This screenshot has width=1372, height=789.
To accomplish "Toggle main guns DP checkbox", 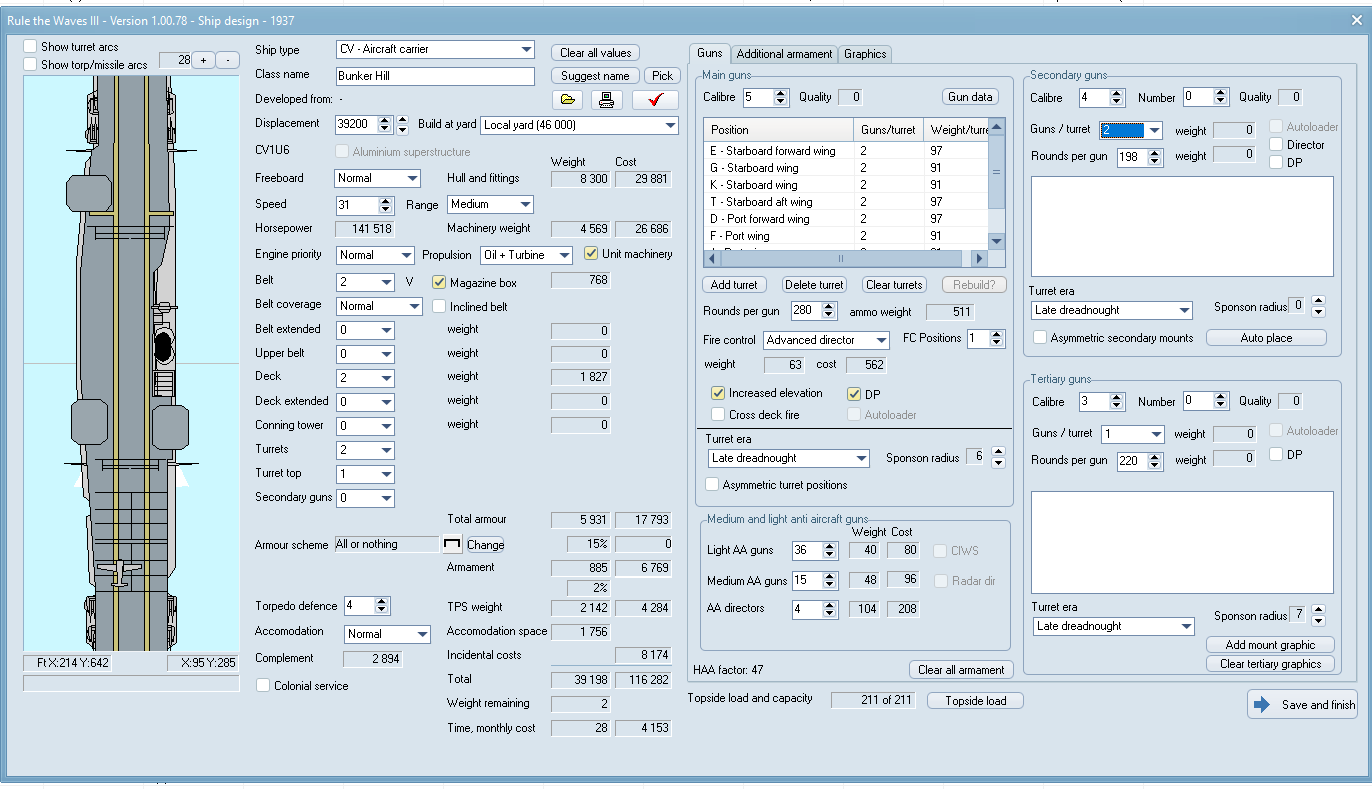I will [x=854, y=394].
